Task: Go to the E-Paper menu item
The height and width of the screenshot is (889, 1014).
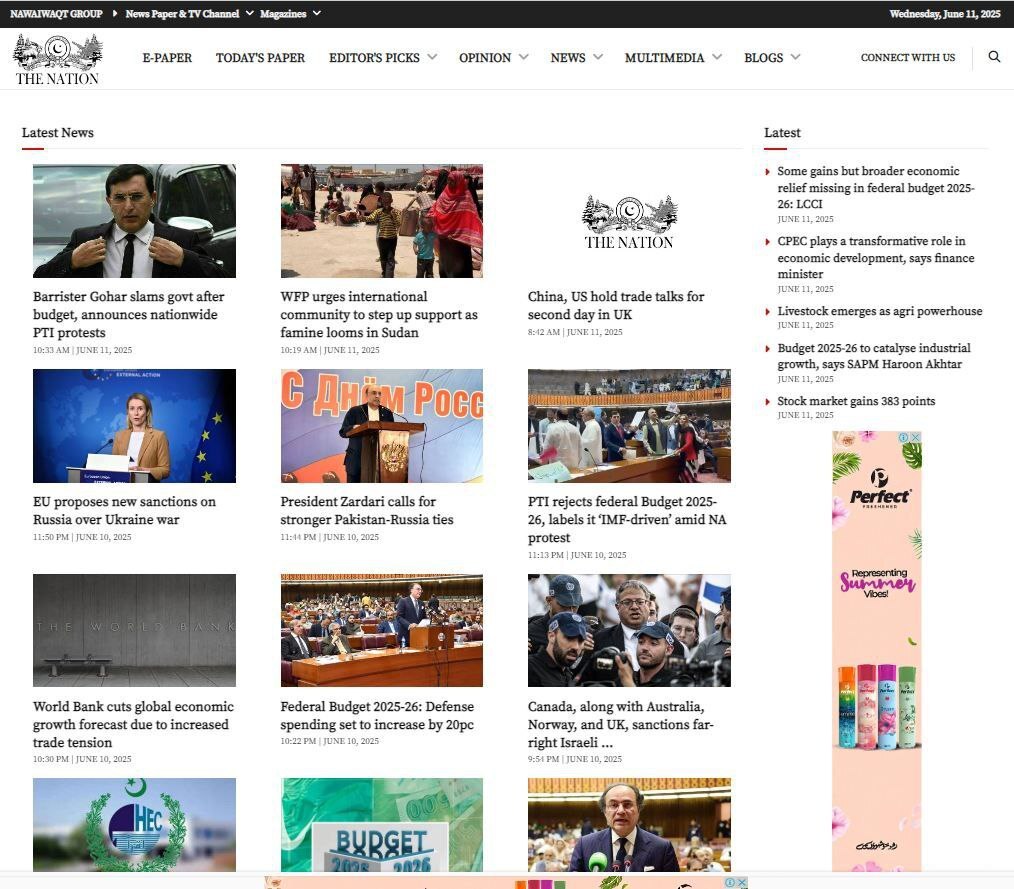Action: 167,58
